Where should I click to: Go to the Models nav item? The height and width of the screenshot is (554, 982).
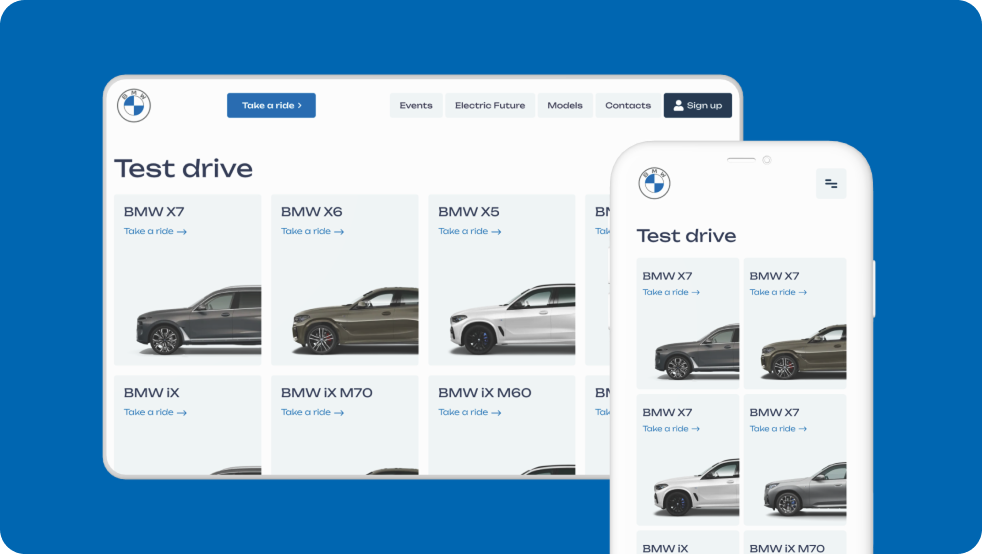click(x=565, y=106)
